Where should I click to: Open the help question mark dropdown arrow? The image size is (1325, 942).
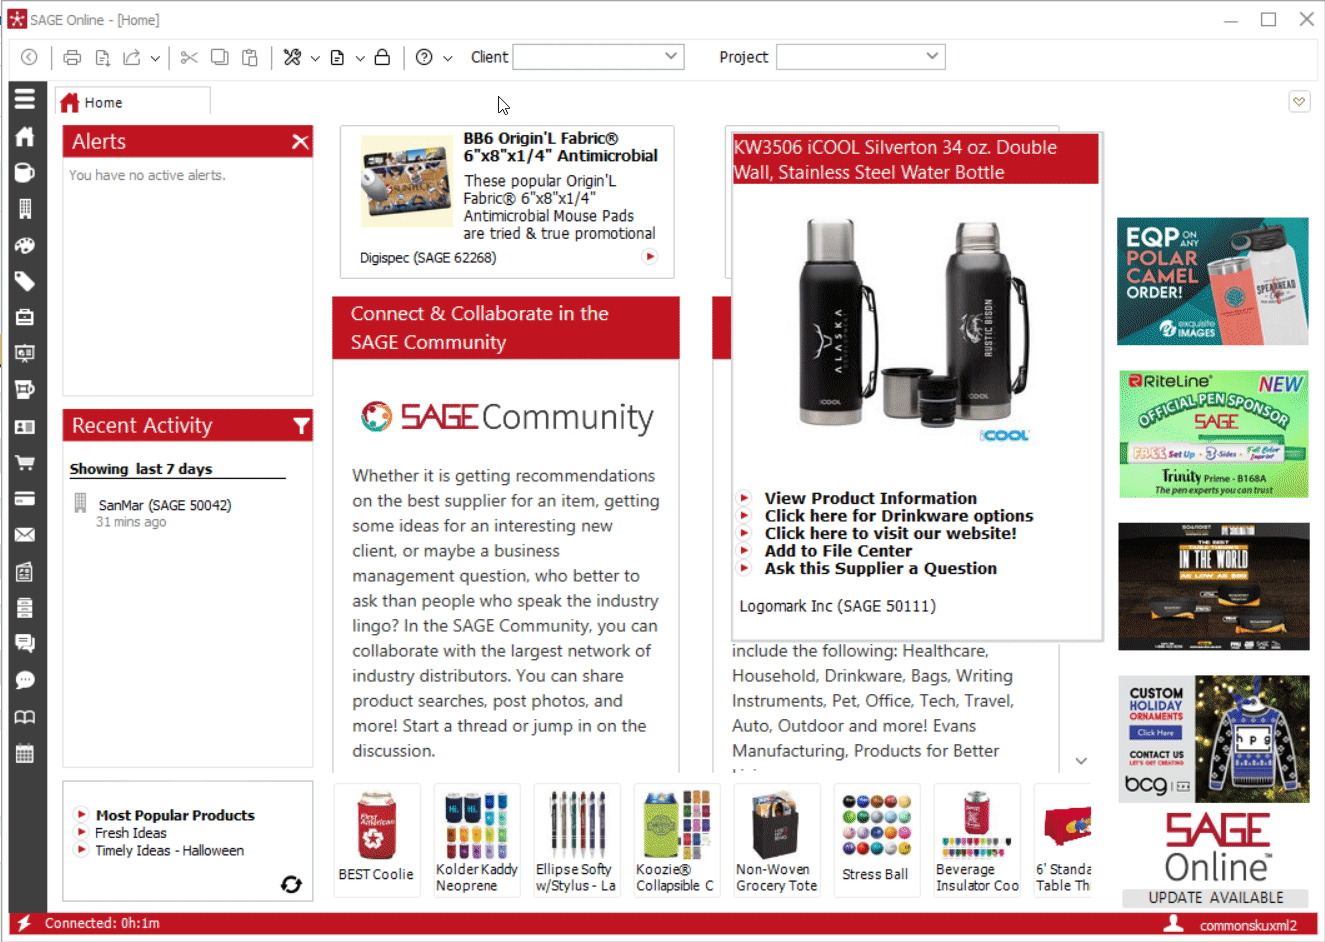448,59
